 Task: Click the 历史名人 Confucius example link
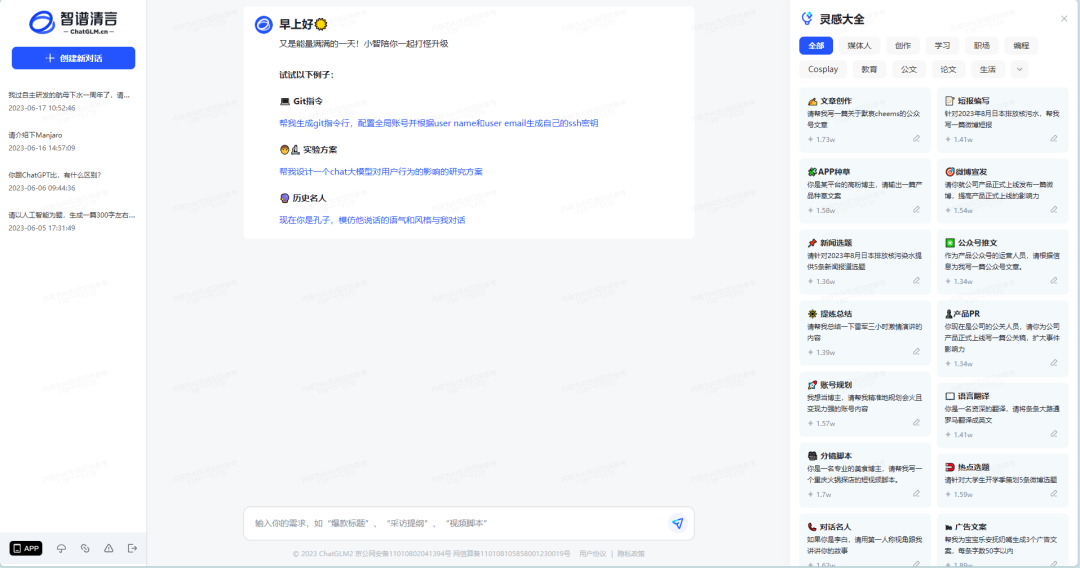click(x=371, y=220)
